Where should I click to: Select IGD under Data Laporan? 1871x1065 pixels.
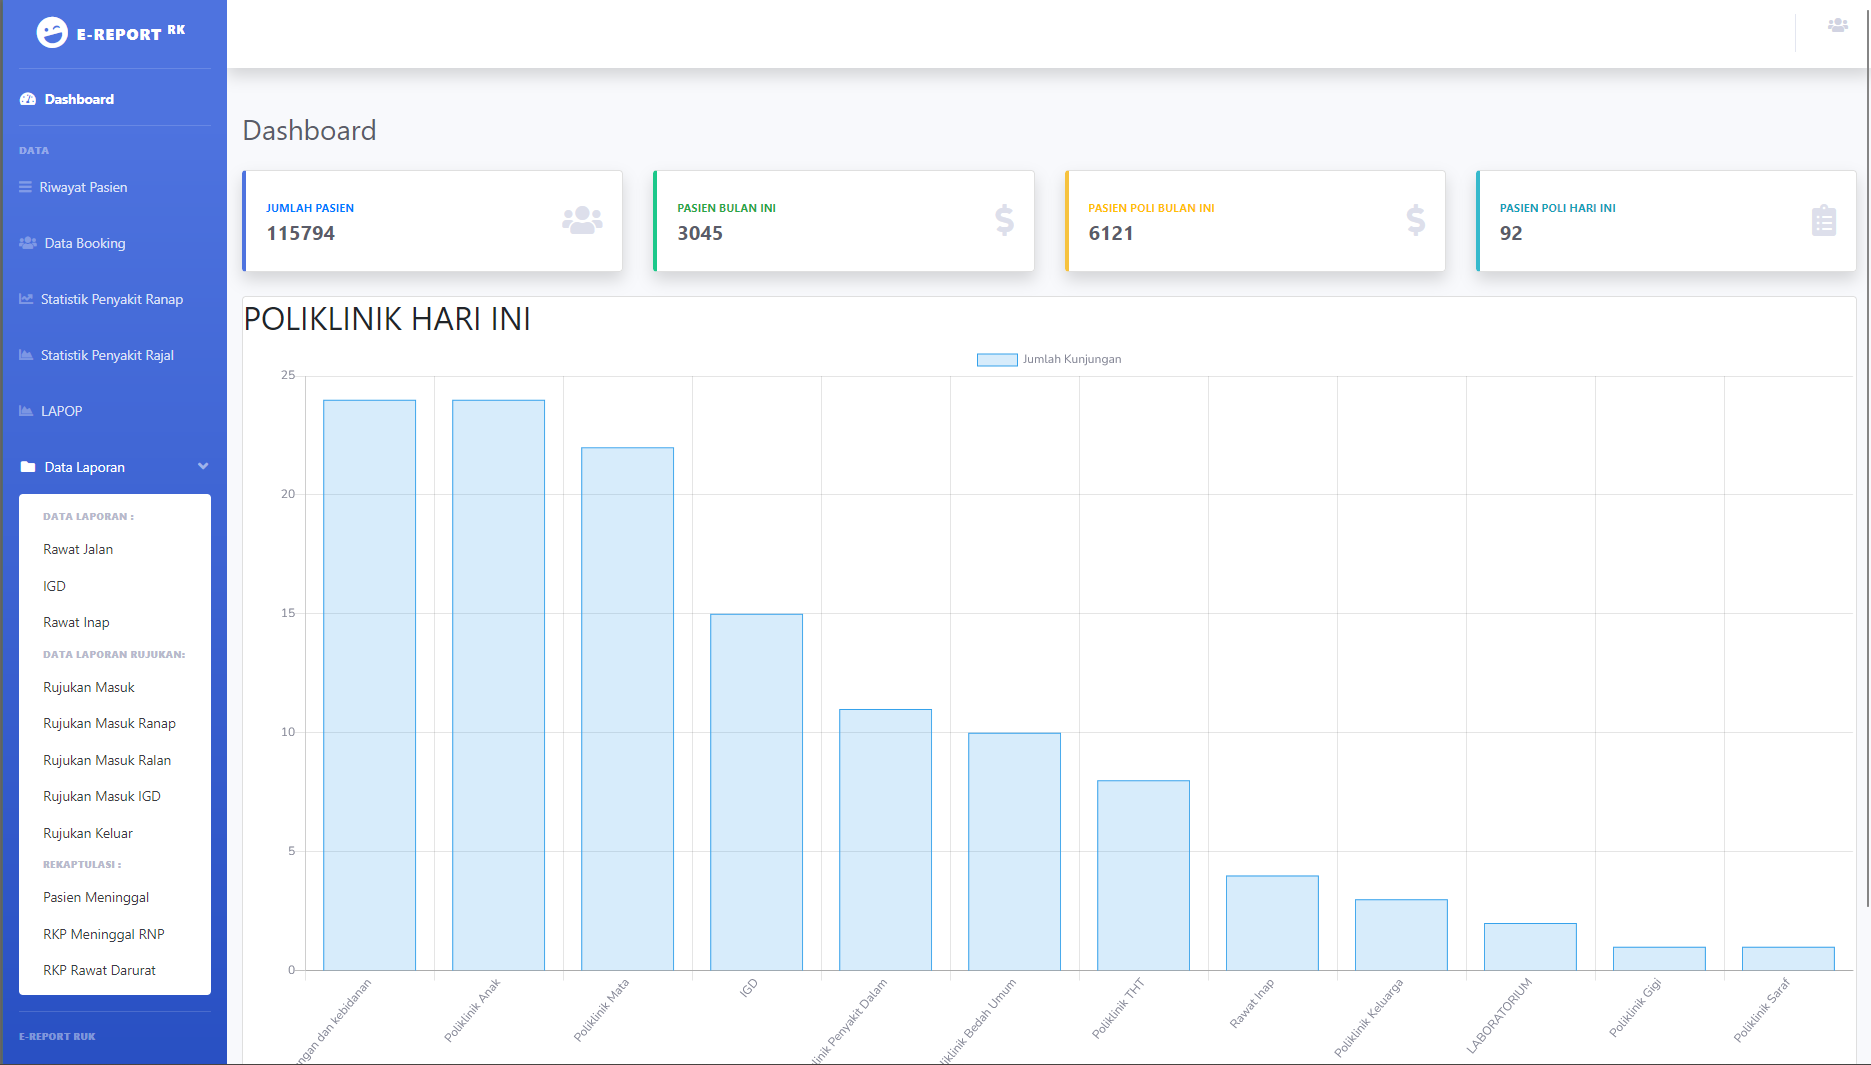coord(55,586)
